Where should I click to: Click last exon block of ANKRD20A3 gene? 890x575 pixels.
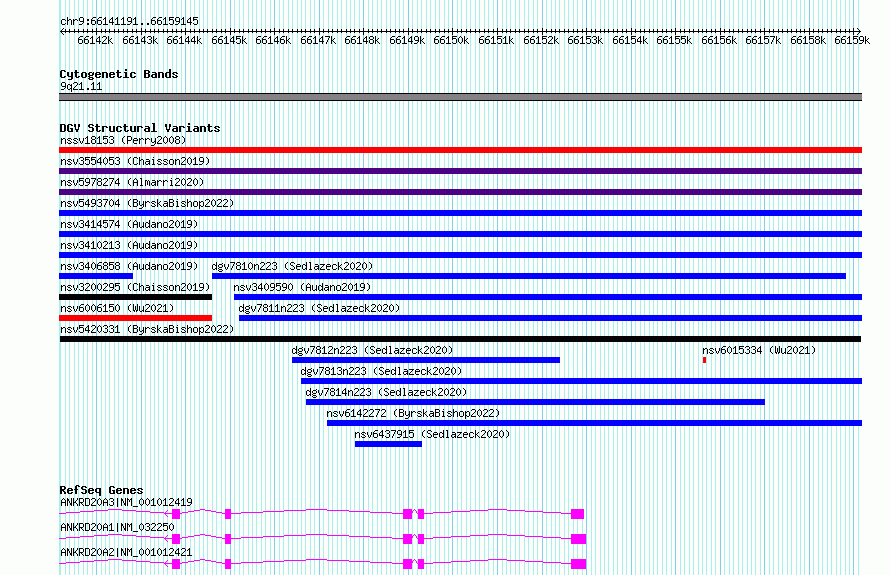click(x=578, y=514)
